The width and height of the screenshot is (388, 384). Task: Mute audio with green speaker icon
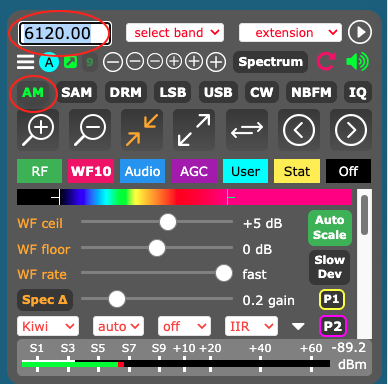(357, 62)
